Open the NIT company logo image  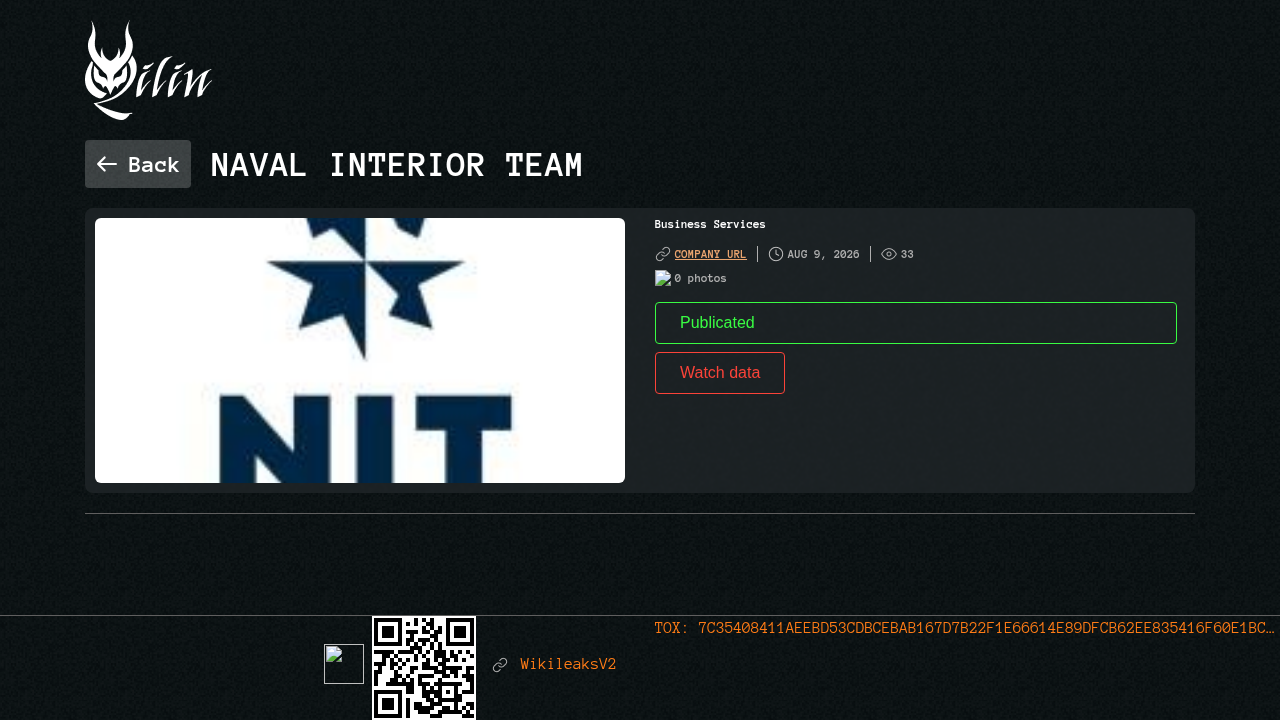point(360,350)
